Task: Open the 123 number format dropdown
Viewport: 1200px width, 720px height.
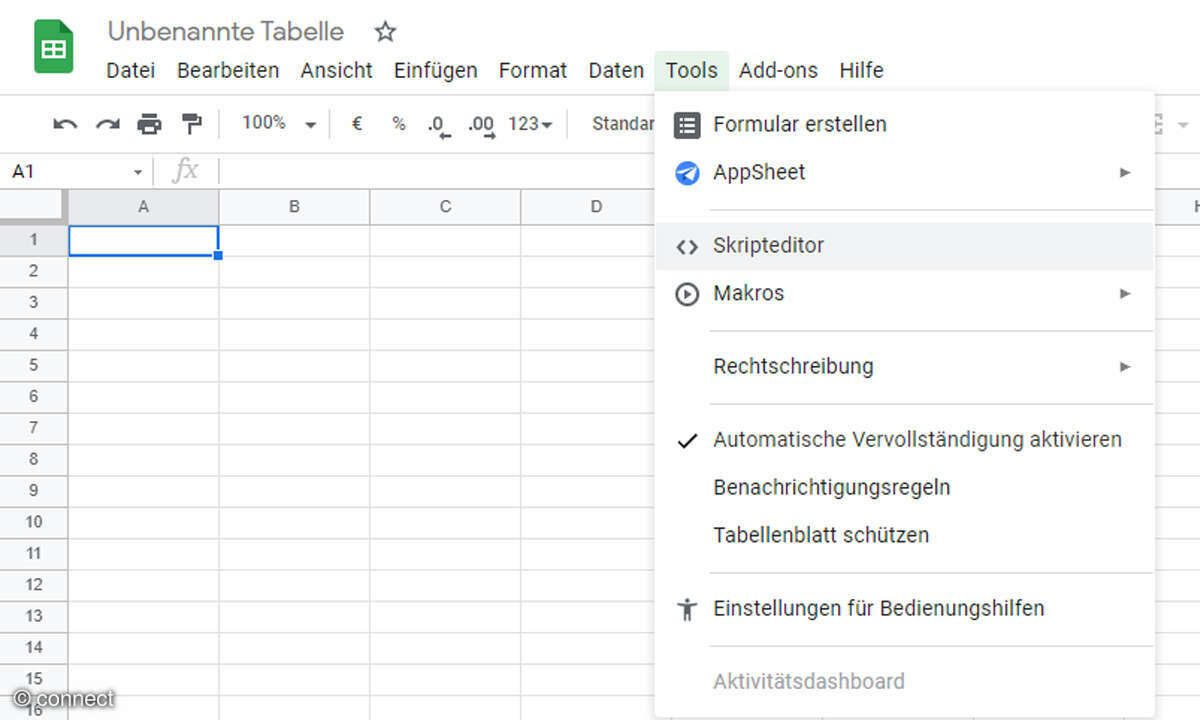Action: (530, 124)
